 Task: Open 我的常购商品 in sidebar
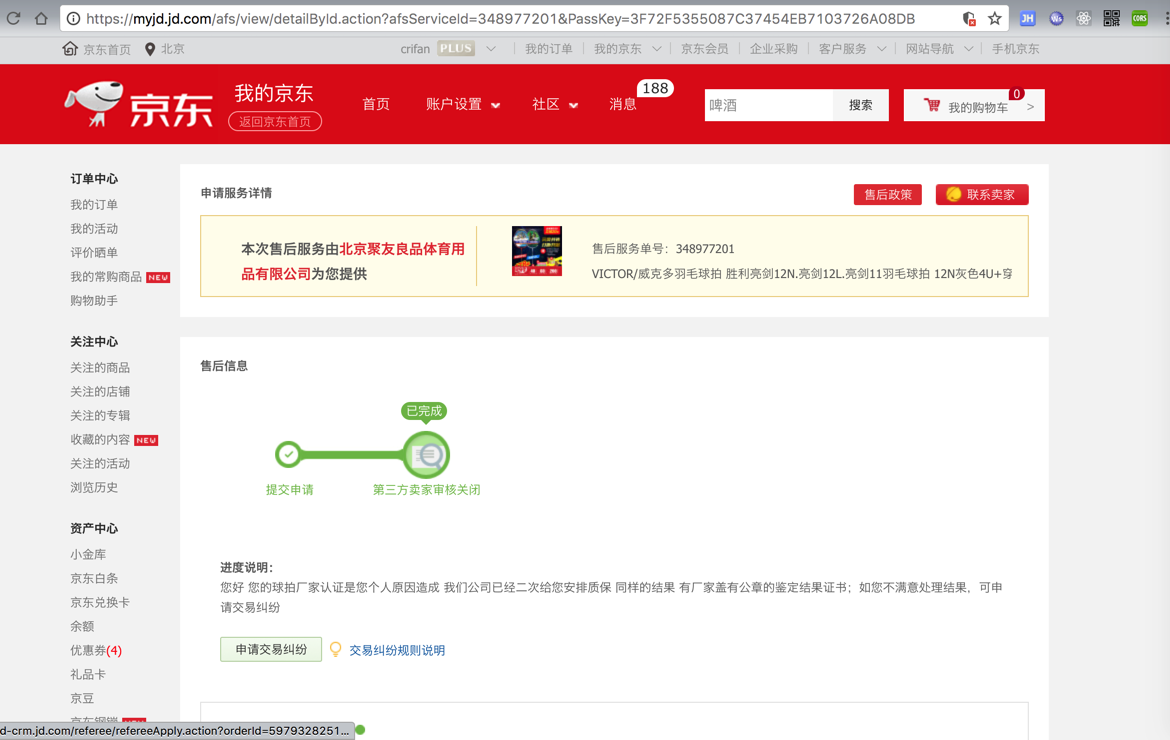(x=106, y=277)
